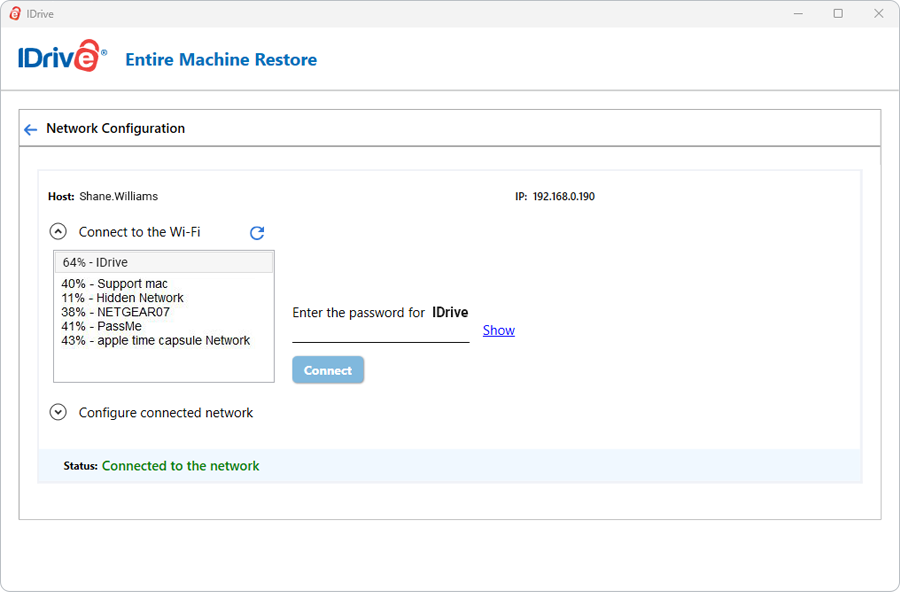Viewport: 900px width, 592px height.
Task: Maximize the IDrive window
Action: tap(838, 14)
